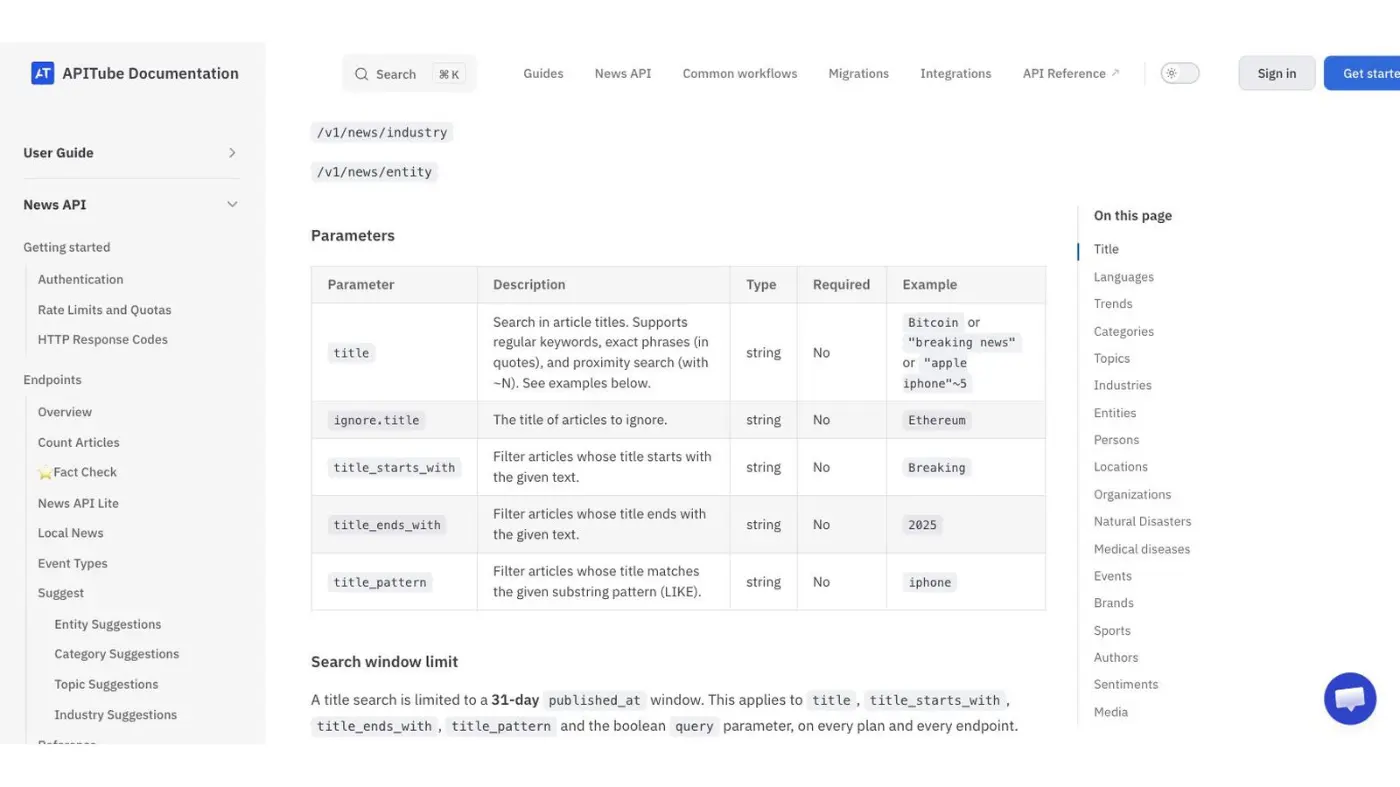Open the Migrations nav item

pos(858,73)
